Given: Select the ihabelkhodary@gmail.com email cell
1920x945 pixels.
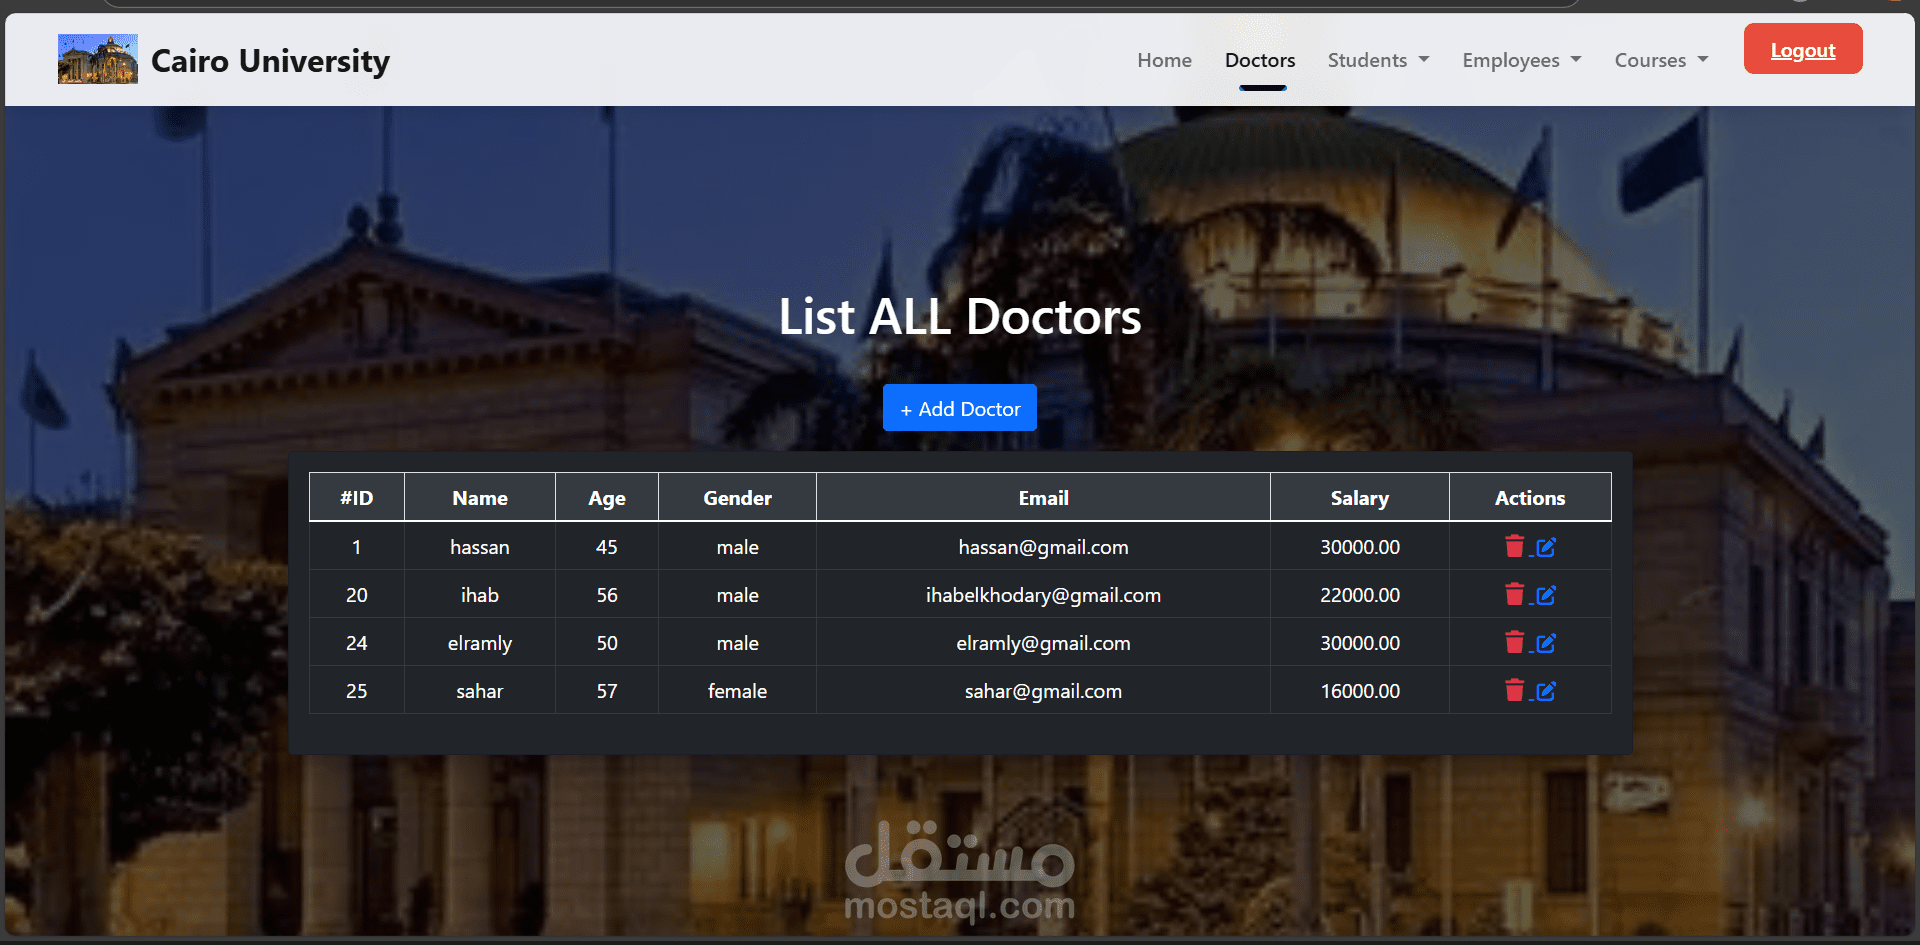Looking at the screenshot, I should click(x=1044, y=595).
